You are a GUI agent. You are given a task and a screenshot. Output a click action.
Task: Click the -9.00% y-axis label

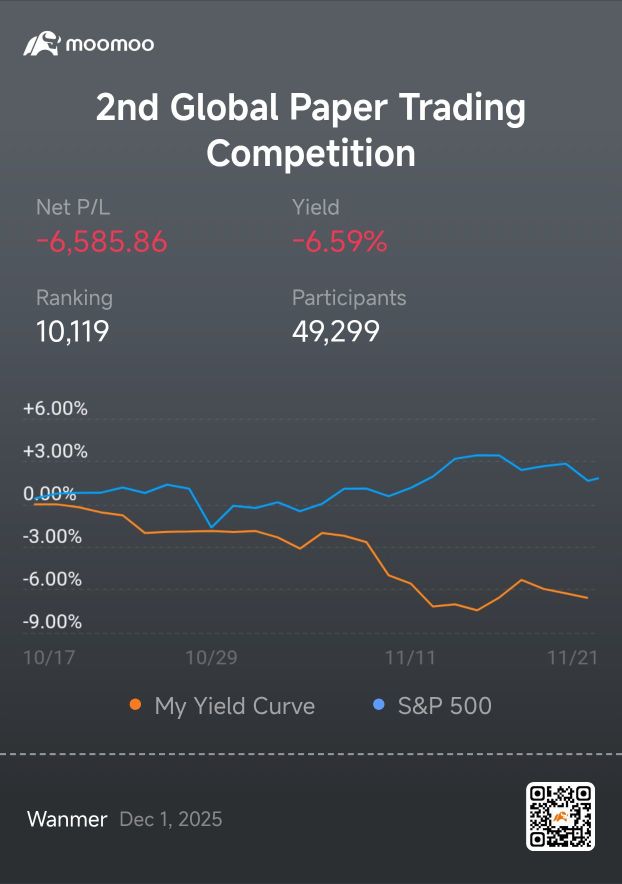point(52,622)
